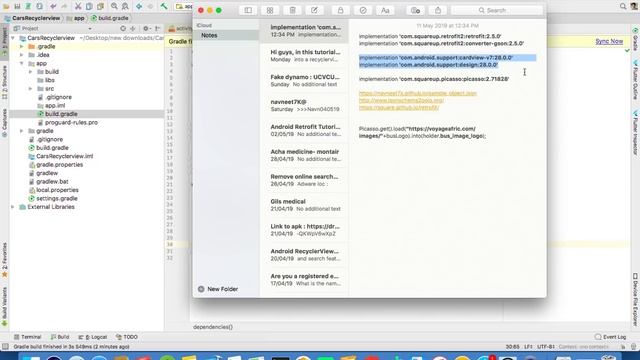The width and height of the screenshot is (640, 360).
Task: Open the 'Remove online search...' note
Action: click(x=304, y=180)
